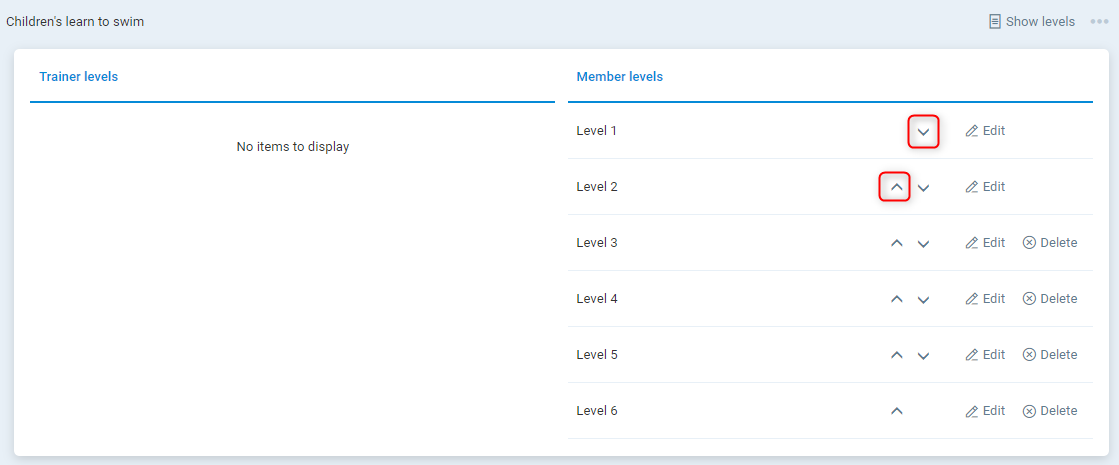Edit Level 2
The image size is (1119, 465).
pyautogui.click(x=985, y=187)
